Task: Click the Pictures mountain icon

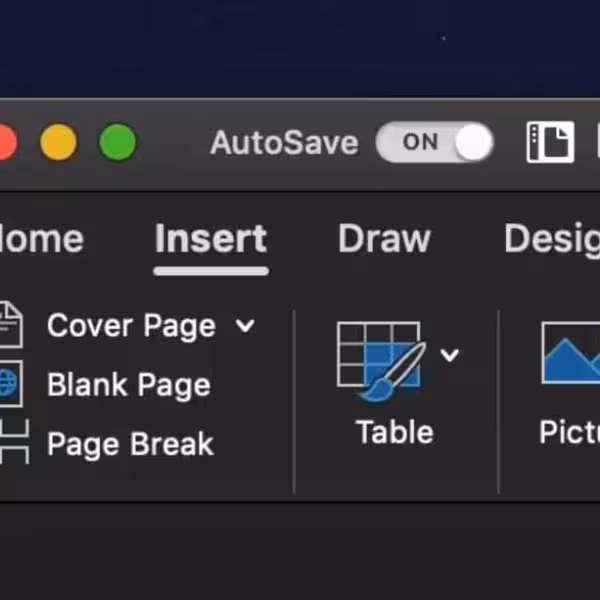Action: (x=571, y=353)
